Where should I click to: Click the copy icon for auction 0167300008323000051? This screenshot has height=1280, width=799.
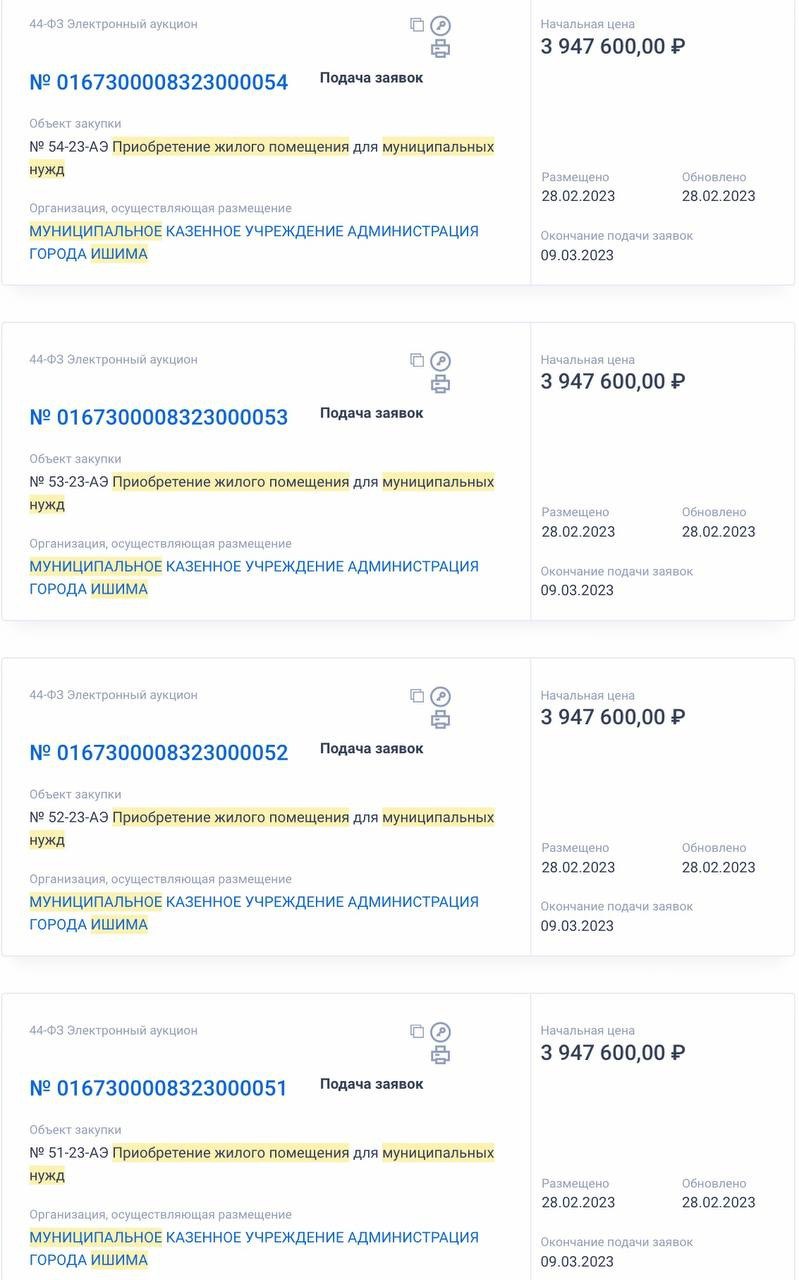417,1031
